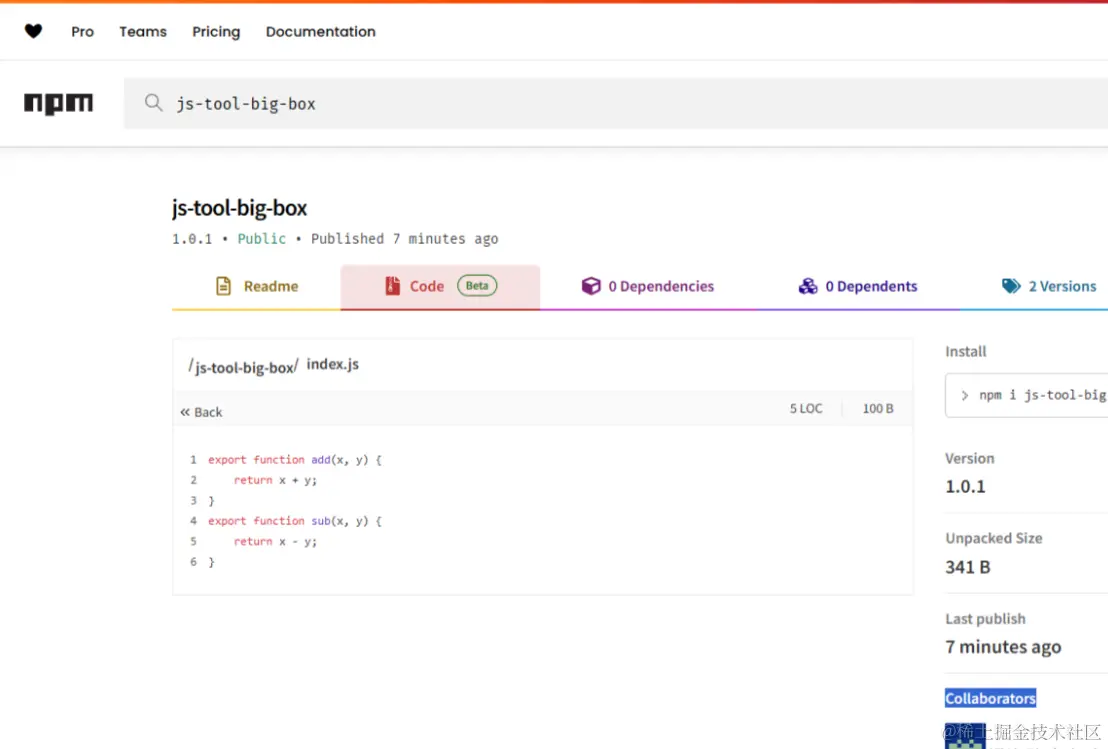Viewport: 1108px width, 749px height.
Task: Click the Public visibility label
Action: (x=261, y=239)
